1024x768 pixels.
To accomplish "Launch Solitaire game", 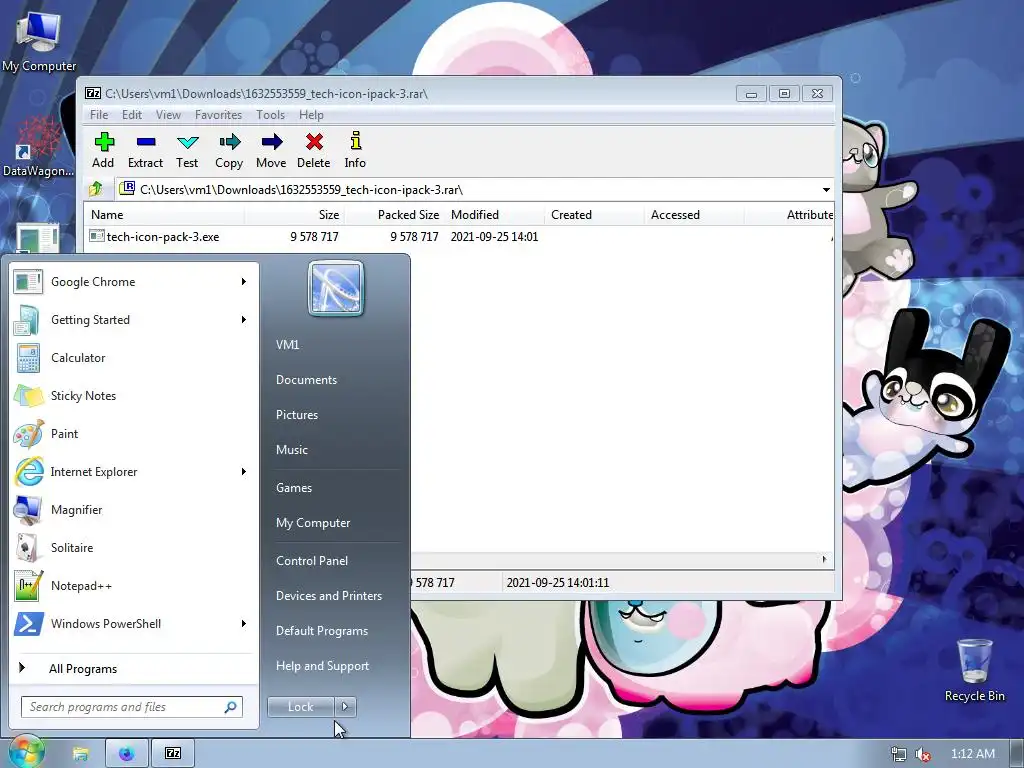I will 135,548.
